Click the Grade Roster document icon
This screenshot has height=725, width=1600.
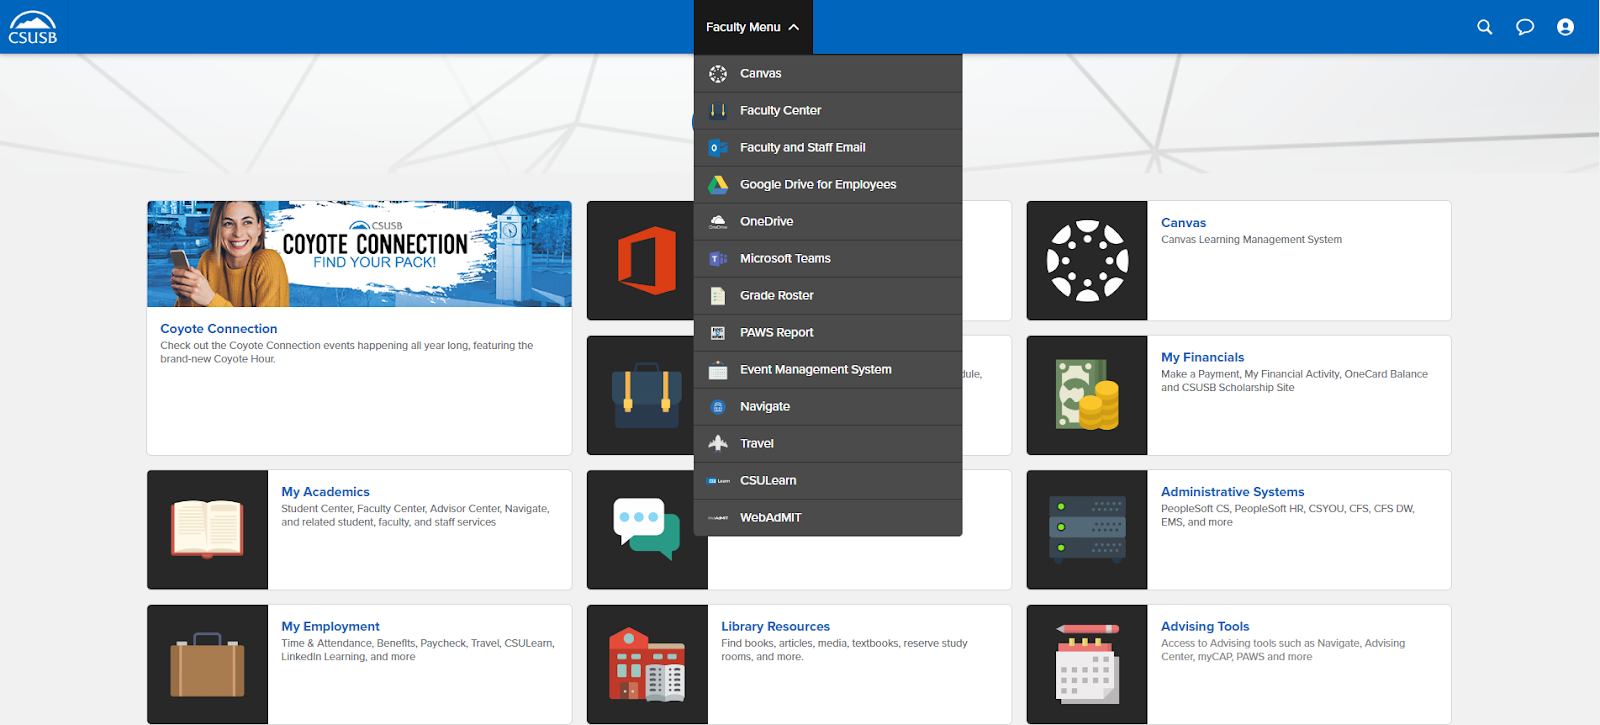pyautogui.click(x=718, y=296)
